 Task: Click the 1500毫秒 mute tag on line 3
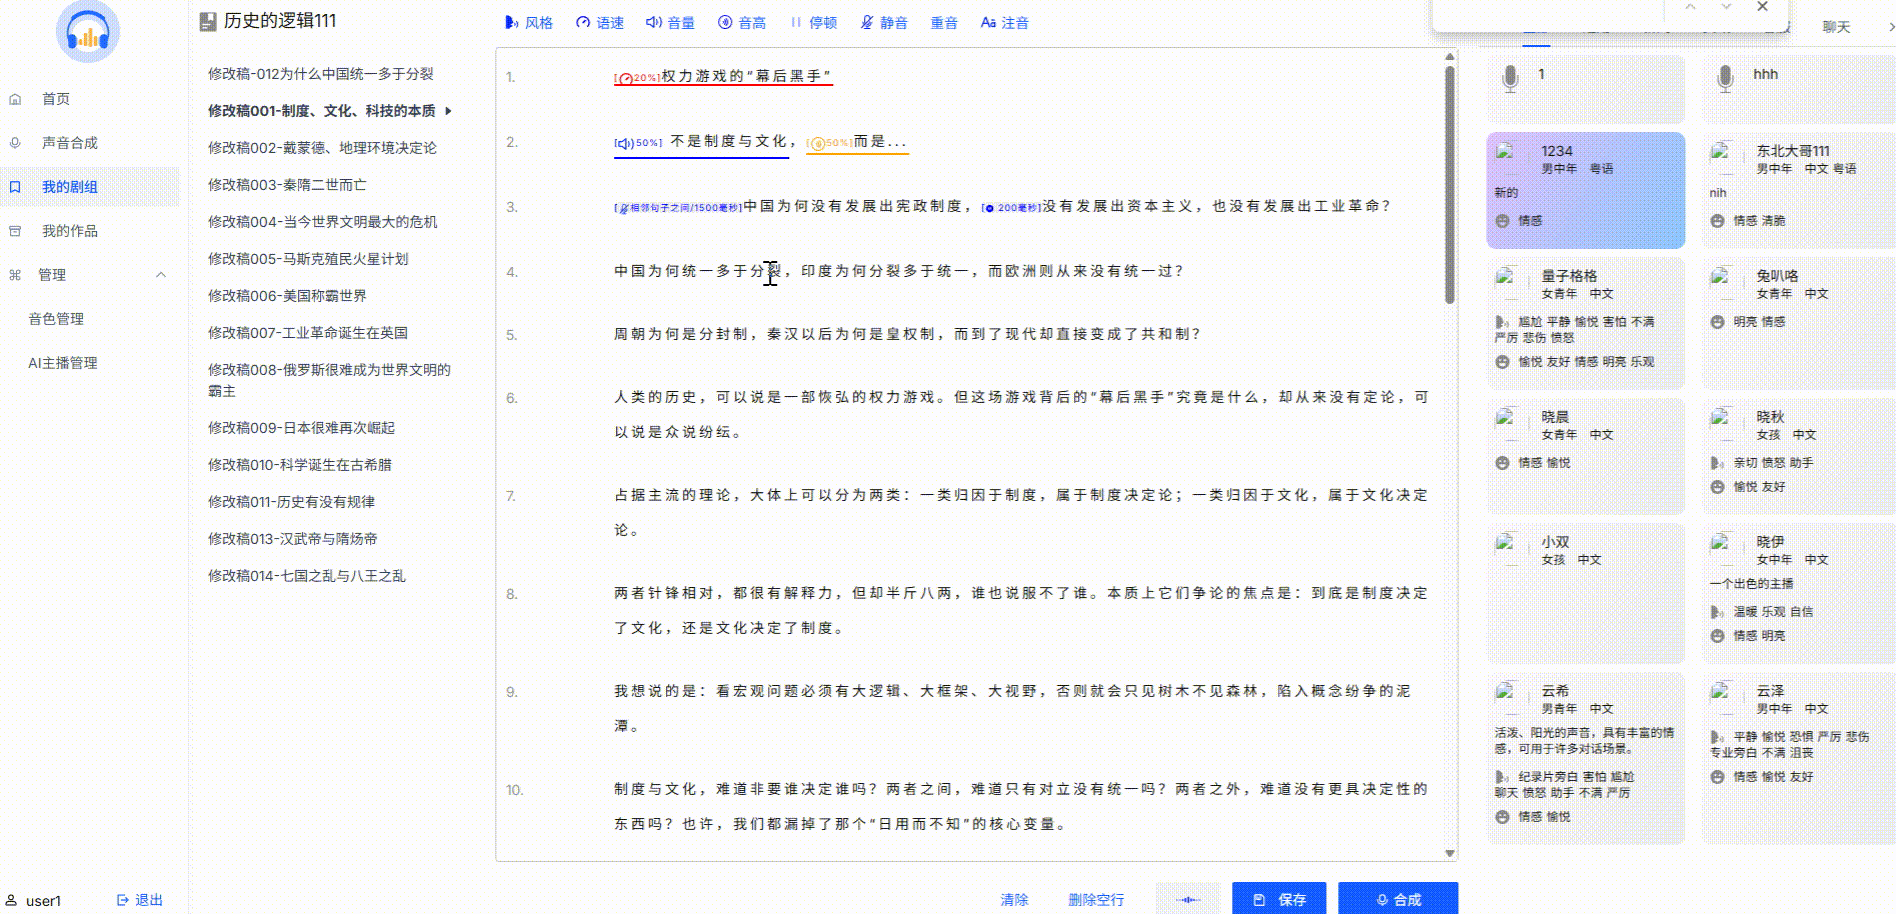tap(678, 208)
